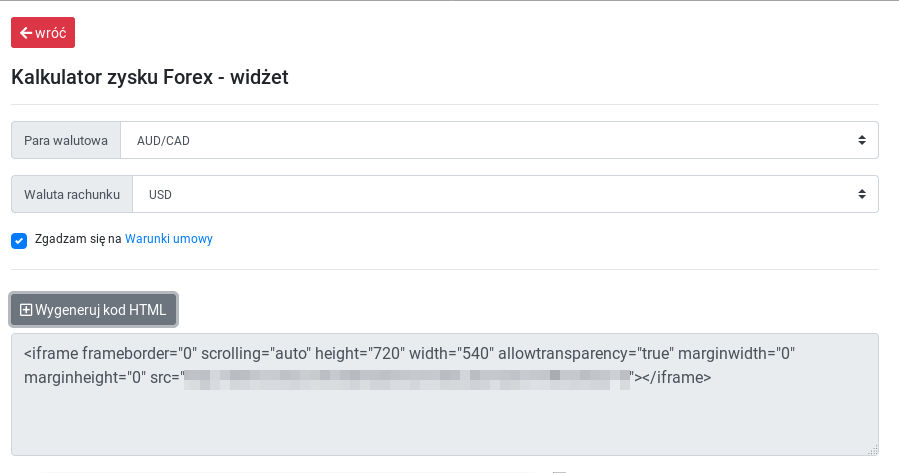
Task: Open the Warunki umowy link
Action: [169, 239]
